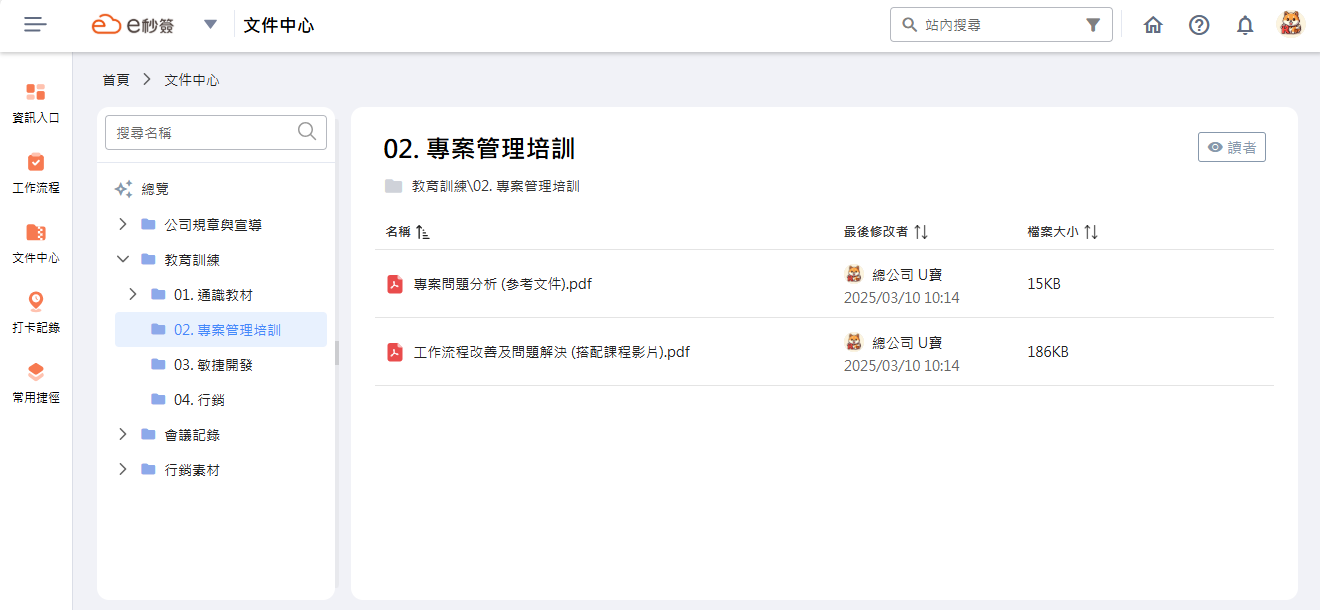Open user avatar in top bar

pyautogui.click(x=1291, y=24)
